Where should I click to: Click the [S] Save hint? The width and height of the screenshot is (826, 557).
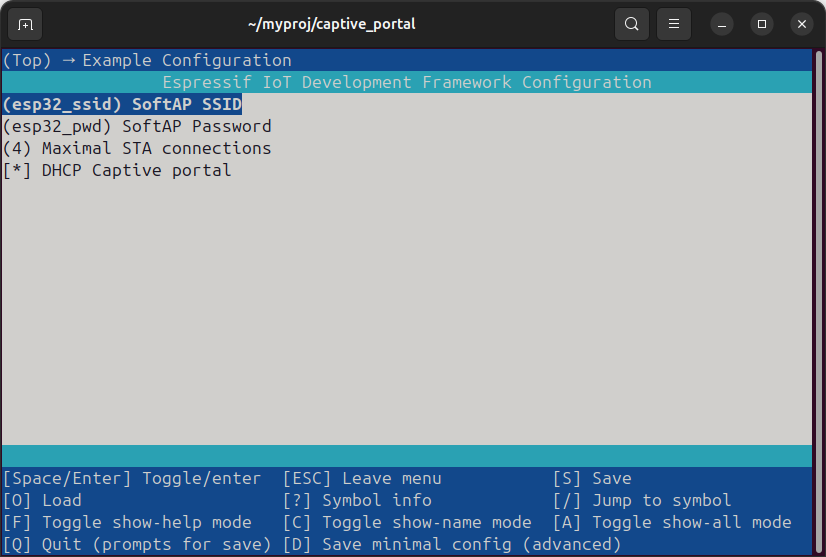point(592,478)
